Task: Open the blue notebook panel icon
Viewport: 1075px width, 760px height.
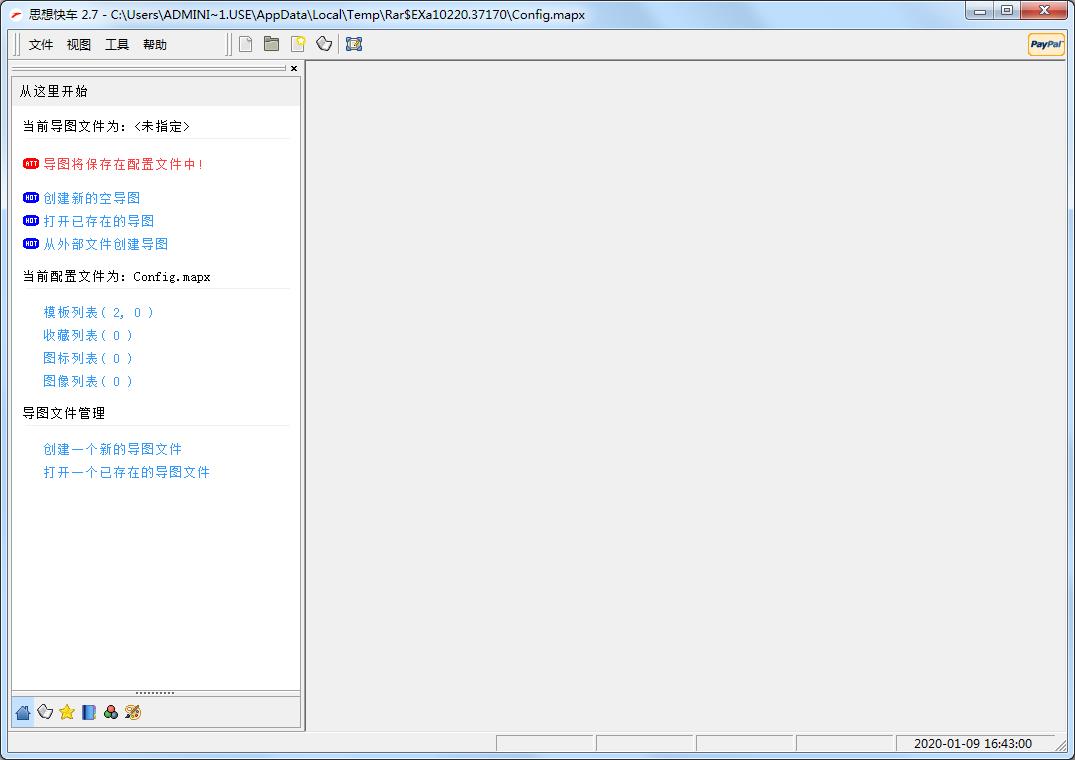Action: coord(89,712)
